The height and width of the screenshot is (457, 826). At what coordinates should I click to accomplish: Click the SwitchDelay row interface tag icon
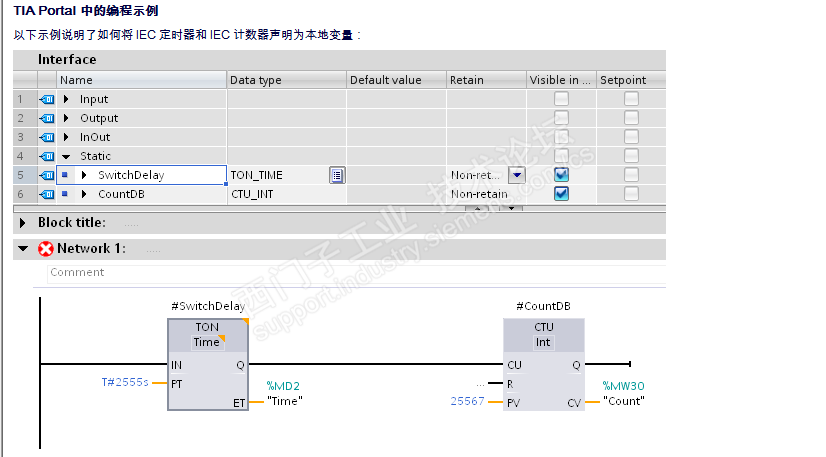point(47,175)
